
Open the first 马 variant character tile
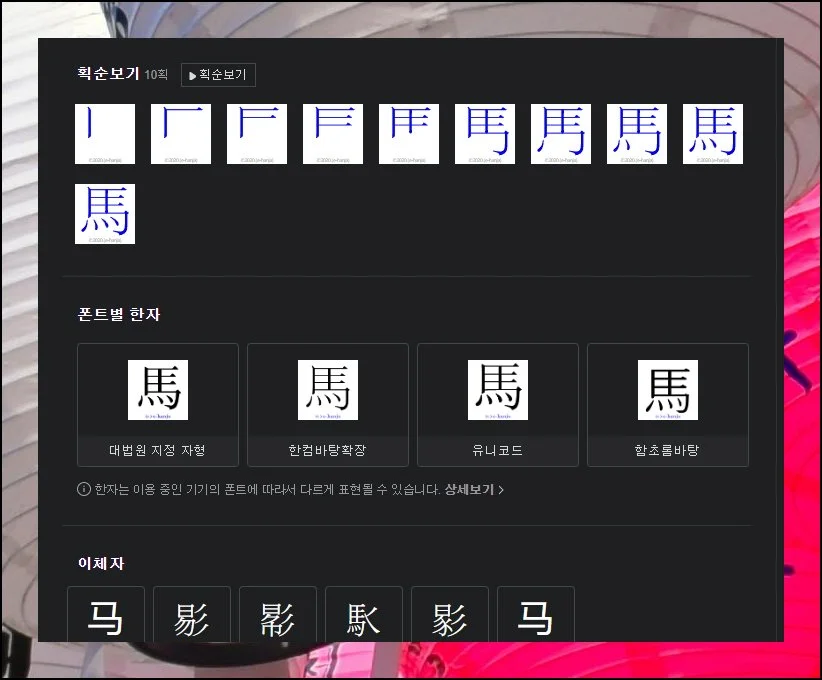click(106, 617)
